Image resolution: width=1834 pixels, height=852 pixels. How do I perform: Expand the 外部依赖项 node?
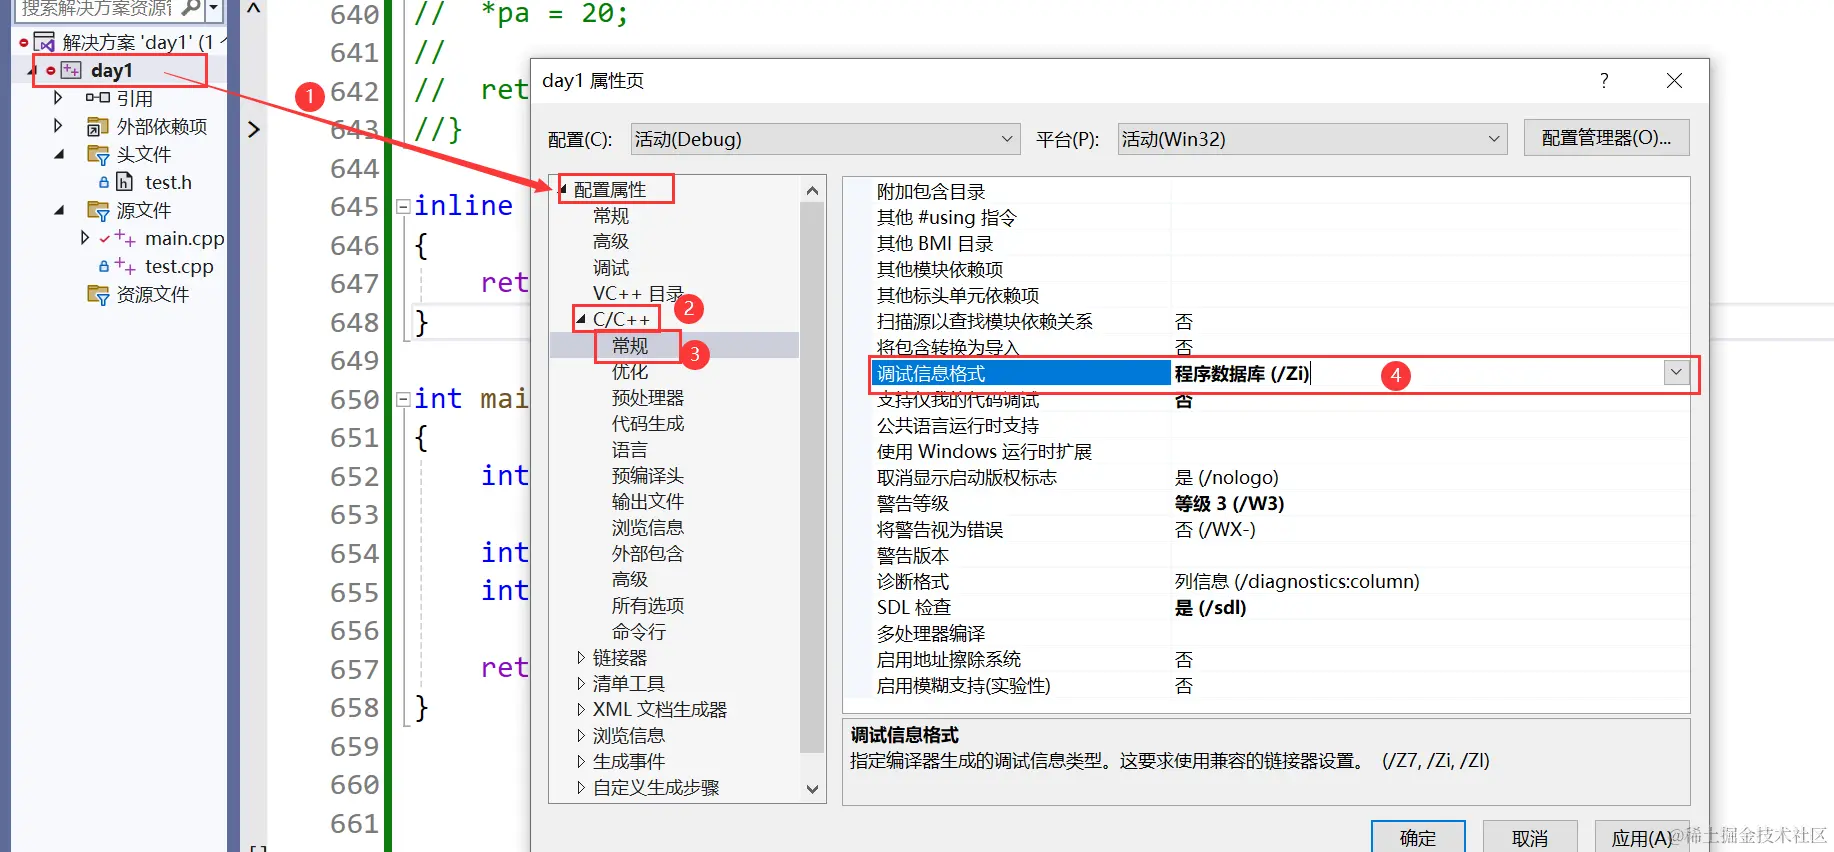point(58,126)
